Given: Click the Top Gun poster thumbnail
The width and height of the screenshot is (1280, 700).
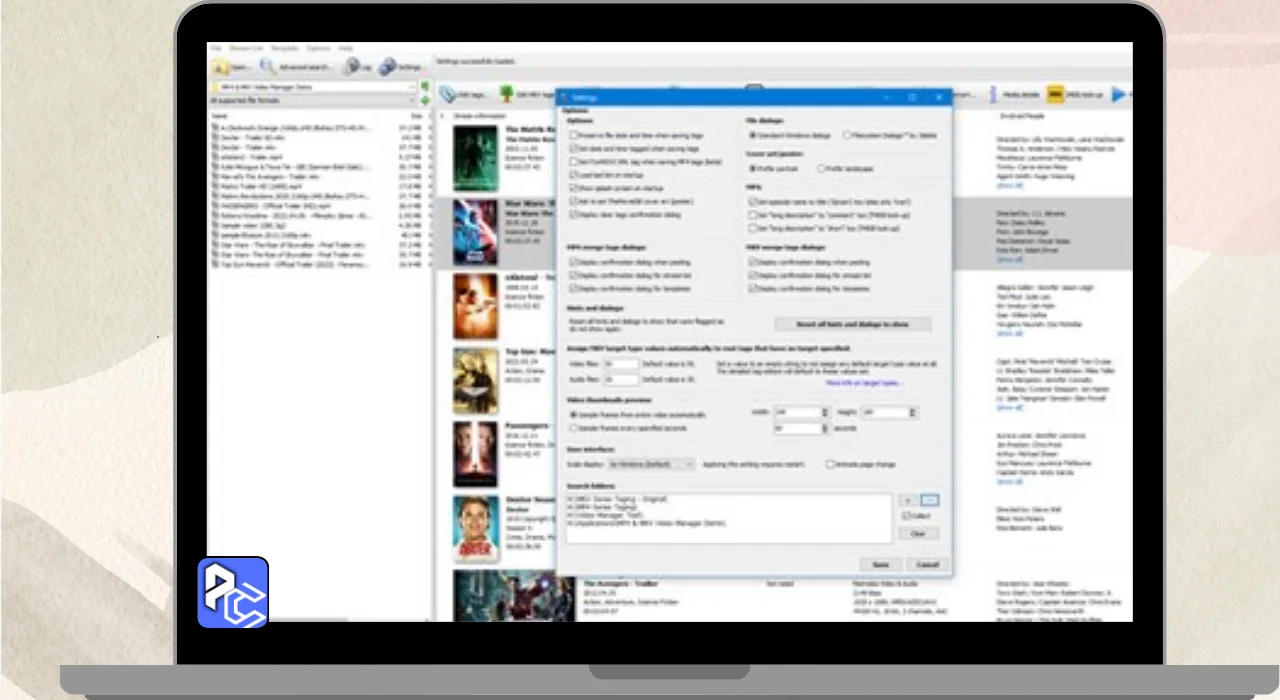Looking at the screenshot, I should tap(475, 380).
